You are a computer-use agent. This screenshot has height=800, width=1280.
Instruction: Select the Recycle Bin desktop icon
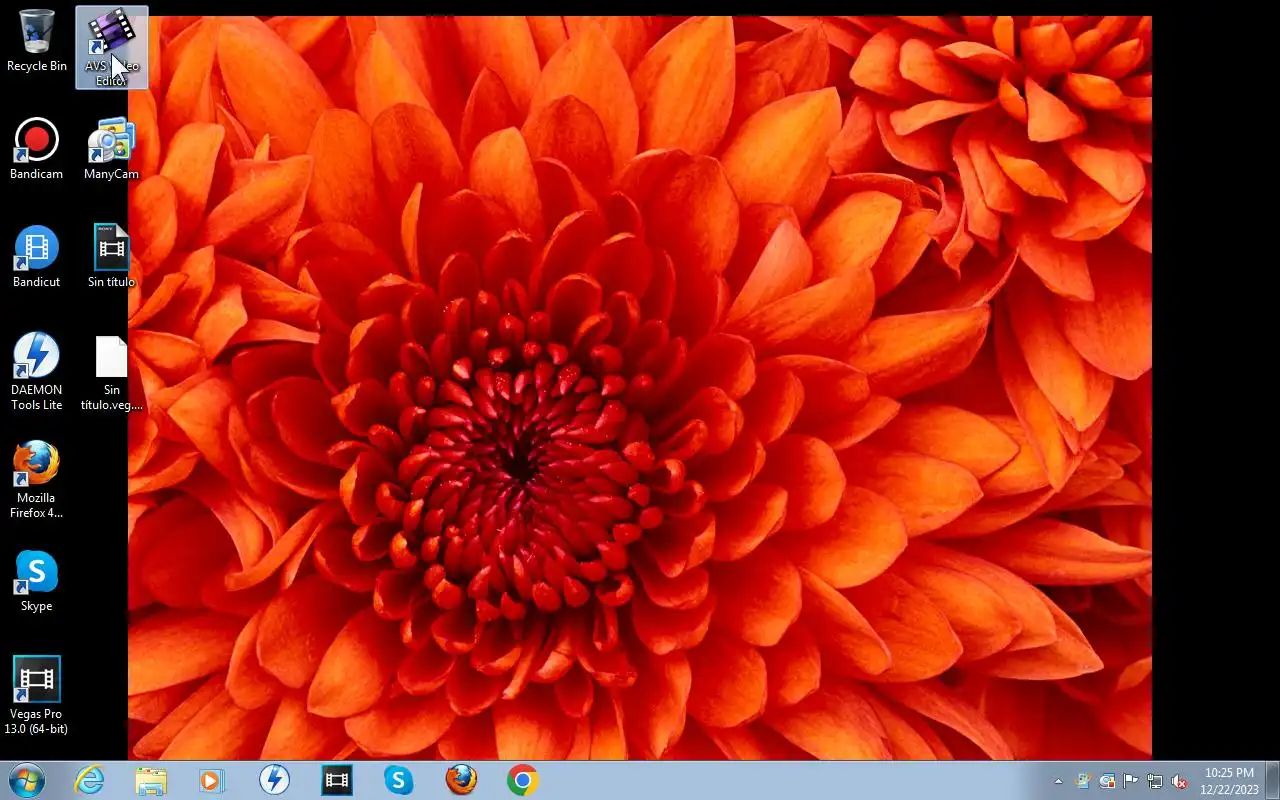point(37,40)
